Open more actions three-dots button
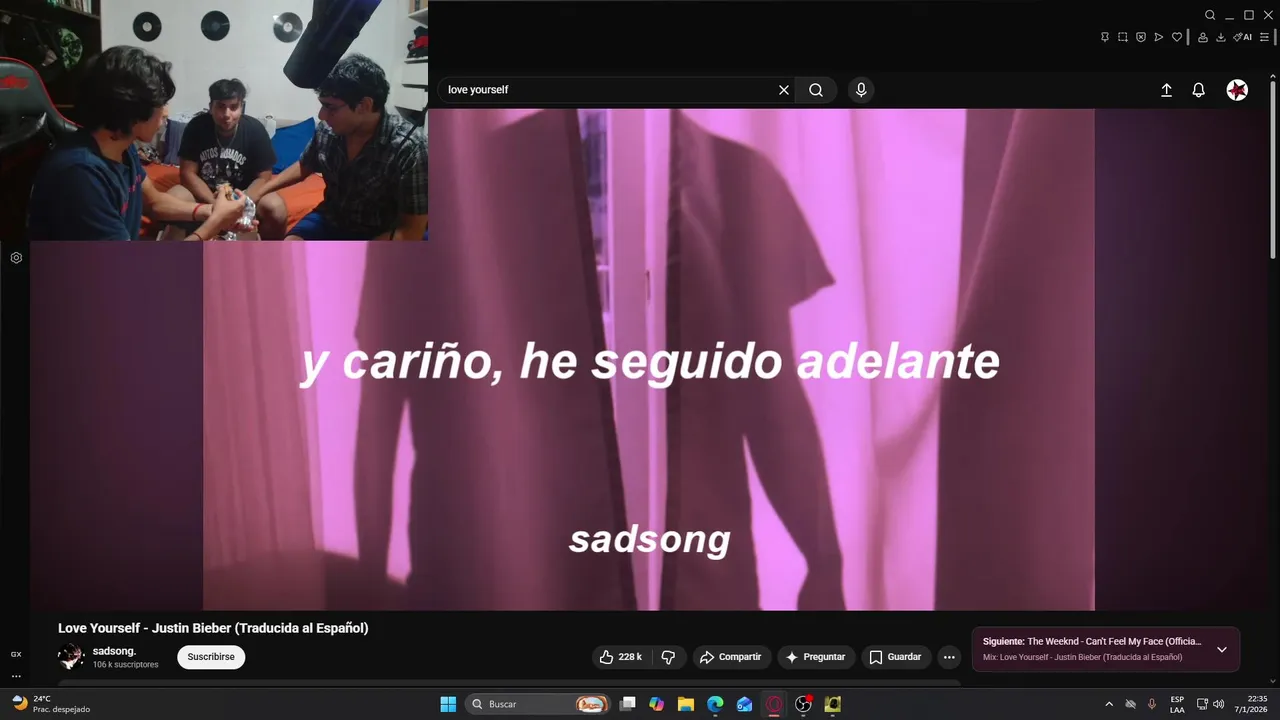 click(949, 657)
